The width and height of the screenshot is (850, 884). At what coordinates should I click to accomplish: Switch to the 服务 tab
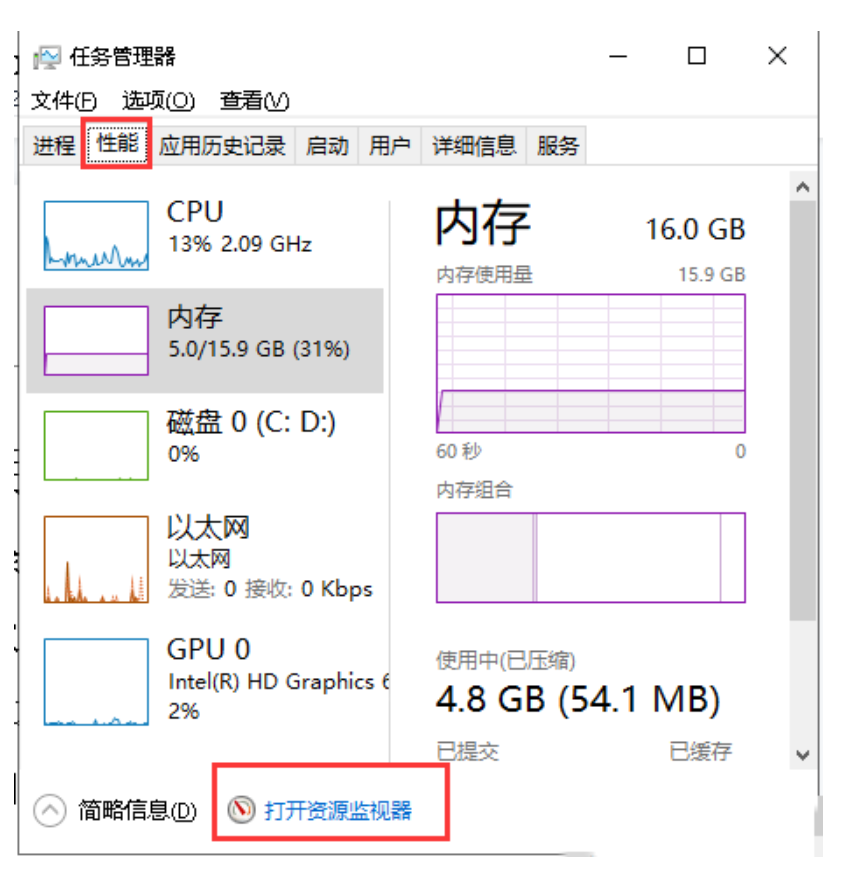click(x=558, y=146)
